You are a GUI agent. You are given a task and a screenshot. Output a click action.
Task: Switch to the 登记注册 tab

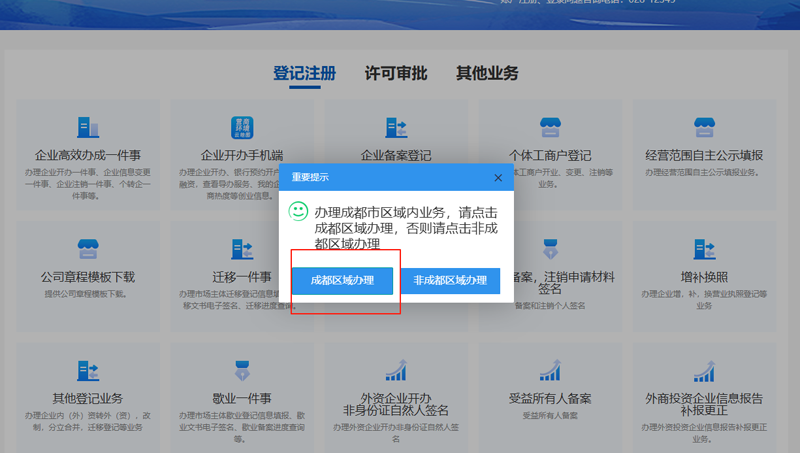[305, 73]
